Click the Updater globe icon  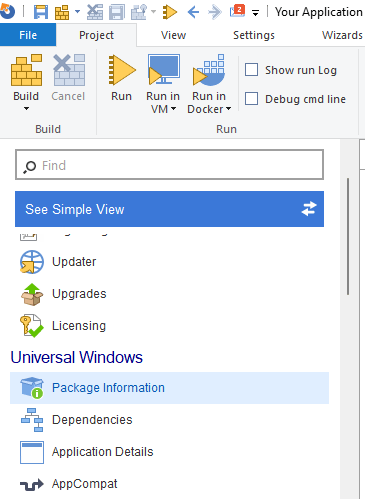[32, 262]
